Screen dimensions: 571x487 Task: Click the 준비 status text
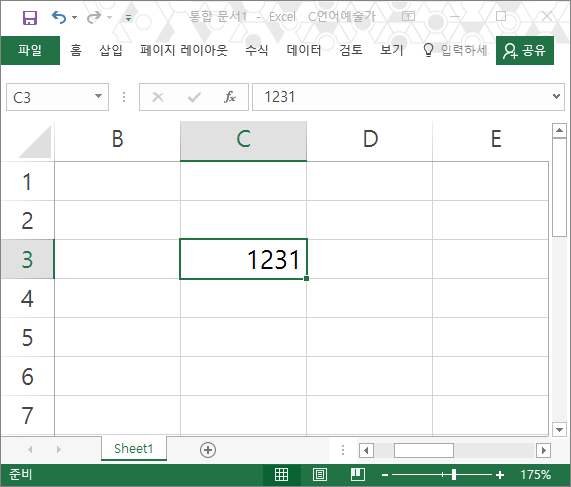tap(21, 474)
